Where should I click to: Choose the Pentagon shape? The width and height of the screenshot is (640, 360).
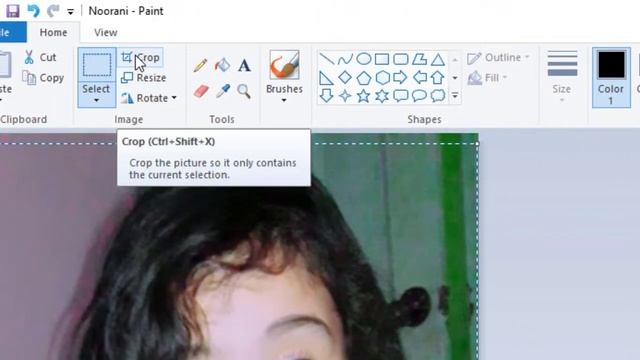pyautogui.click(x=363, y=78)
